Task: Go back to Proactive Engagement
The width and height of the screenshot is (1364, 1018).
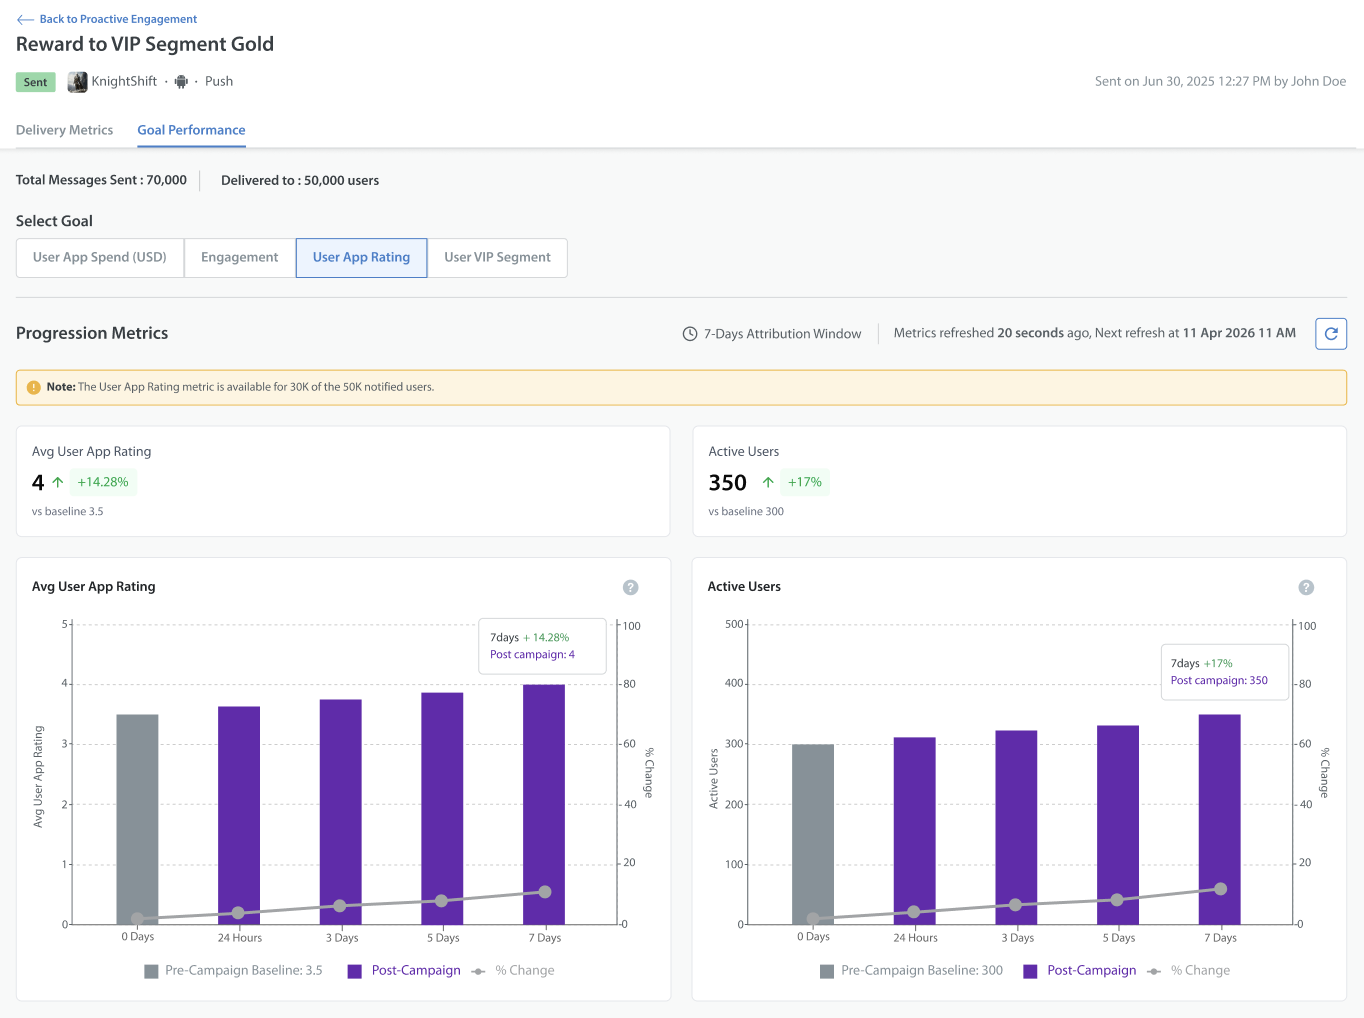Action: [118, 19]
